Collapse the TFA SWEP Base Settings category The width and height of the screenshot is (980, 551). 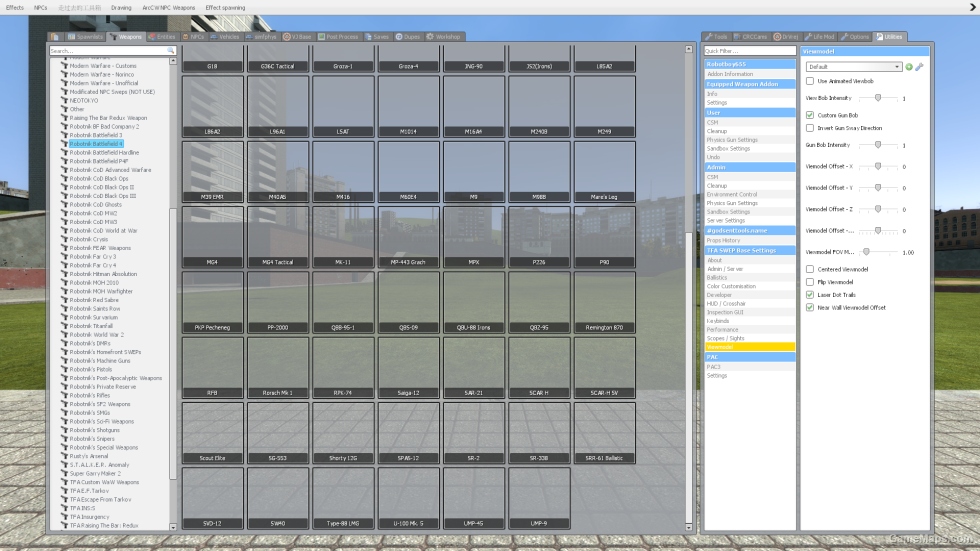click(750, 250)
